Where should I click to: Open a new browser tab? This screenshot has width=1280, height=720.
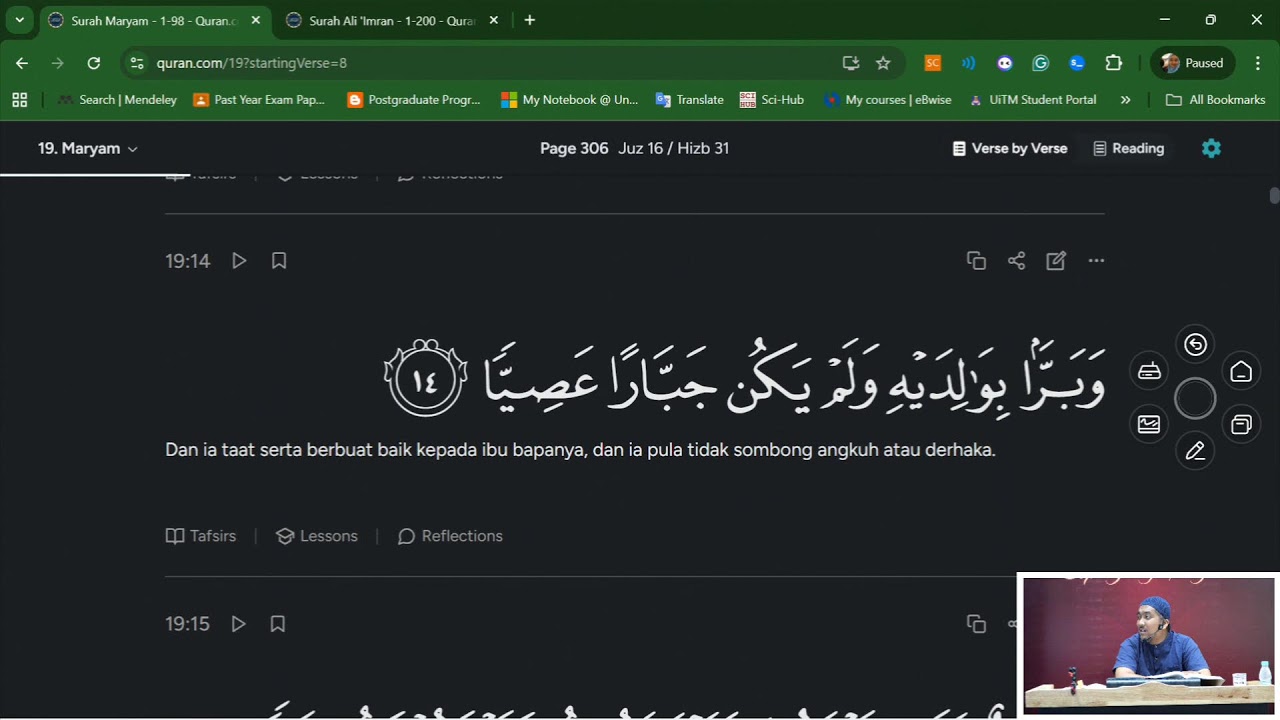coord(529,20)
